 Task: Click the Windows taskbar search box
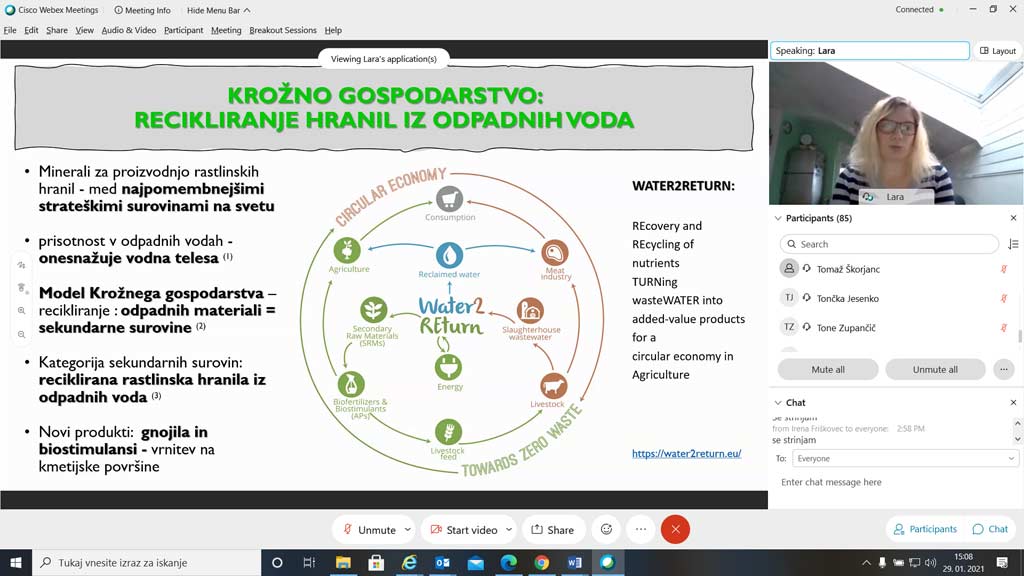coord(146,562)
